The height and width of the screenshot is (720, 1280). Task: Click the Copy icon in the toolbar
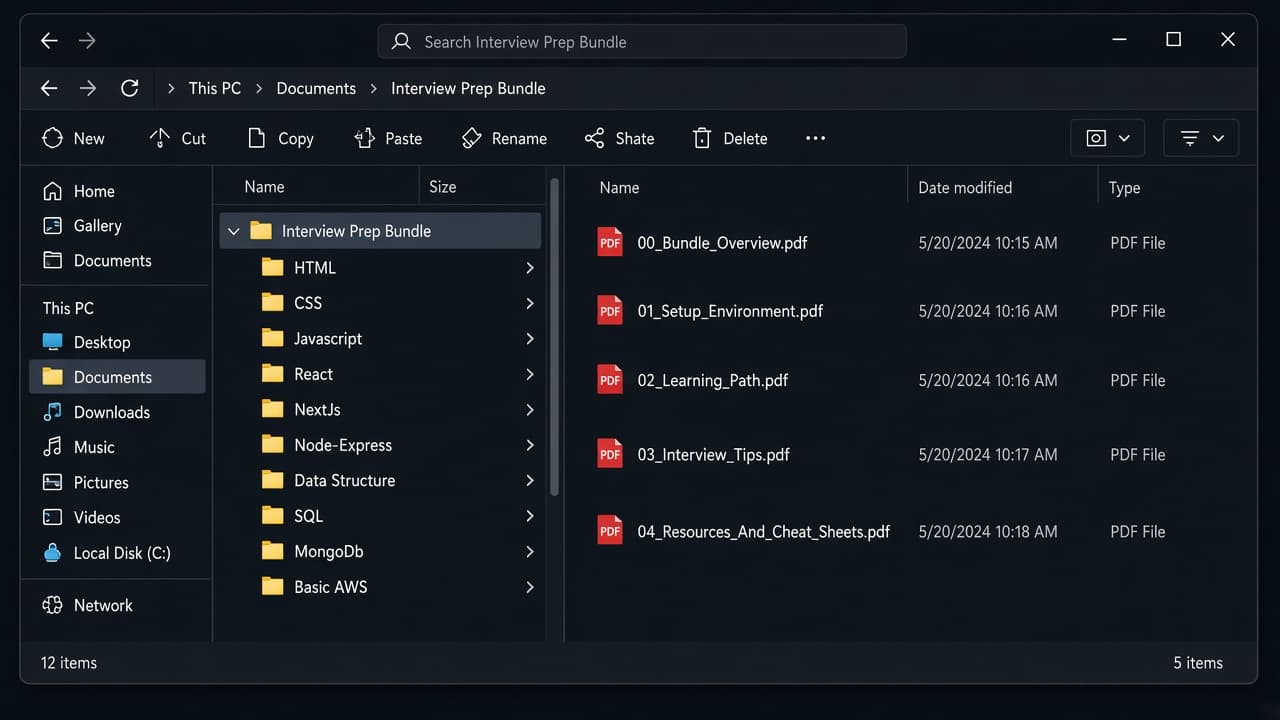[x=257, y=138]
